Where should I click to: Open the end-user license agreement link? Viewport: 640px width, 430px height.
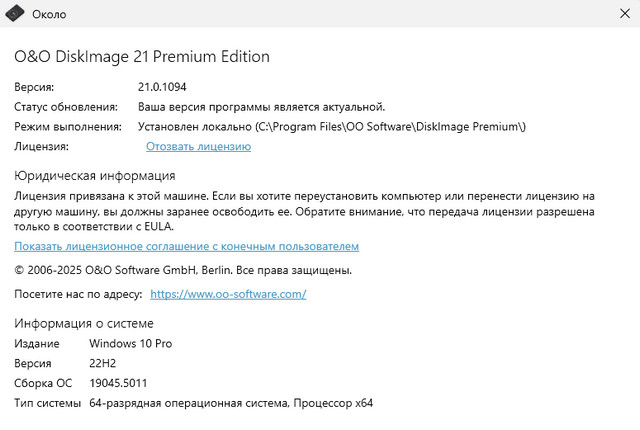click(x=186, y=246)
